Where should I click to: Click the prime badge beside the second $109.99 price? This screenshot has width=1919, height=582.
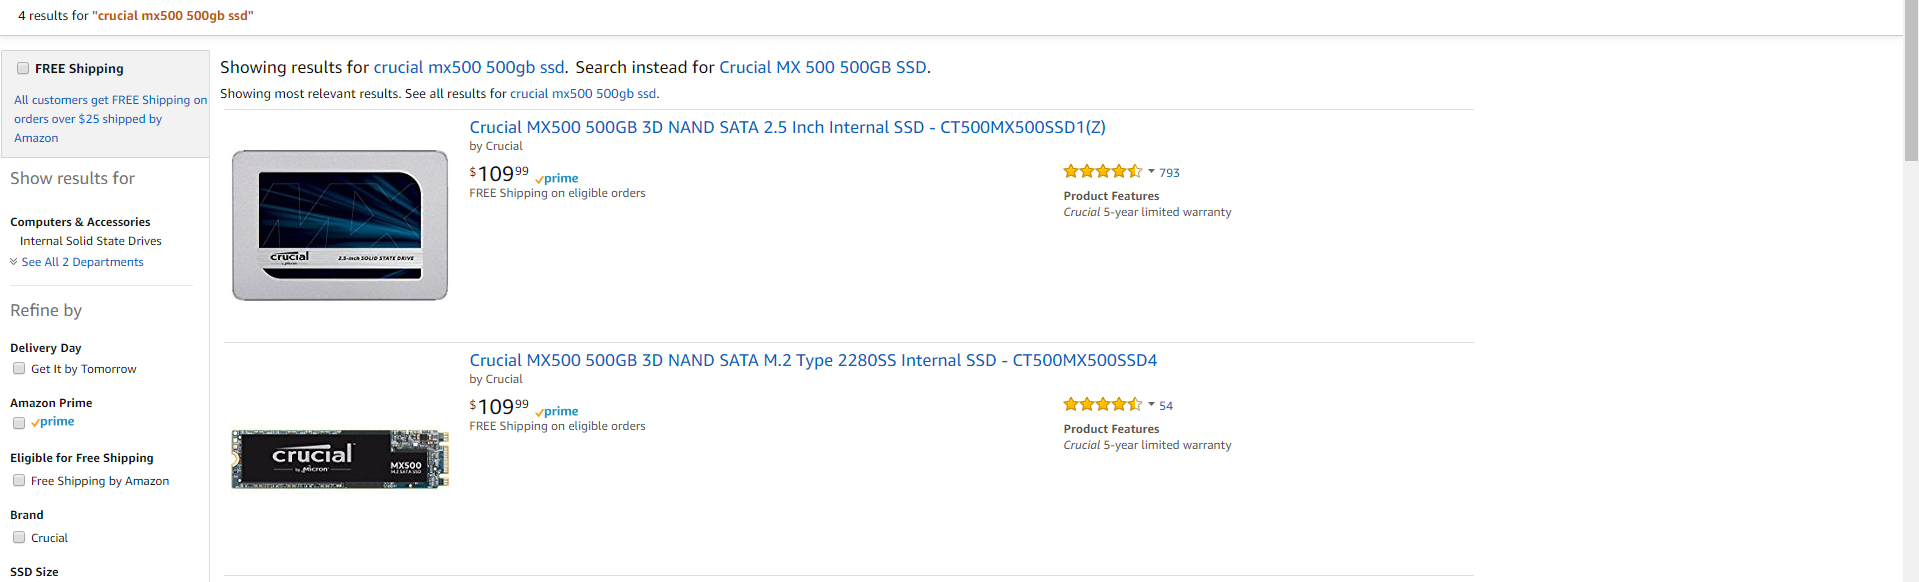tap(557, 411)
